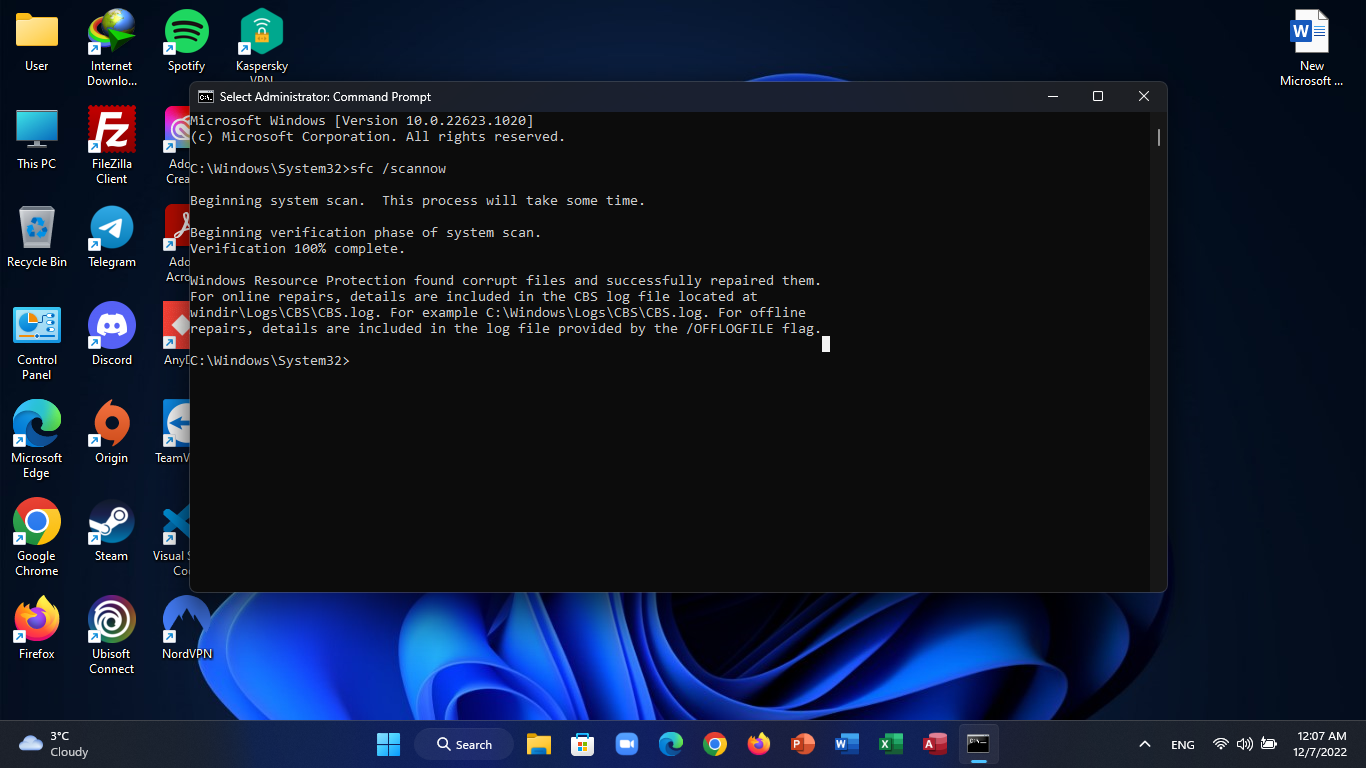The image size is (1366, 768).
Task: Click the 'Select Administrator: Command Prompt' title text
Action: pos(325,97)
